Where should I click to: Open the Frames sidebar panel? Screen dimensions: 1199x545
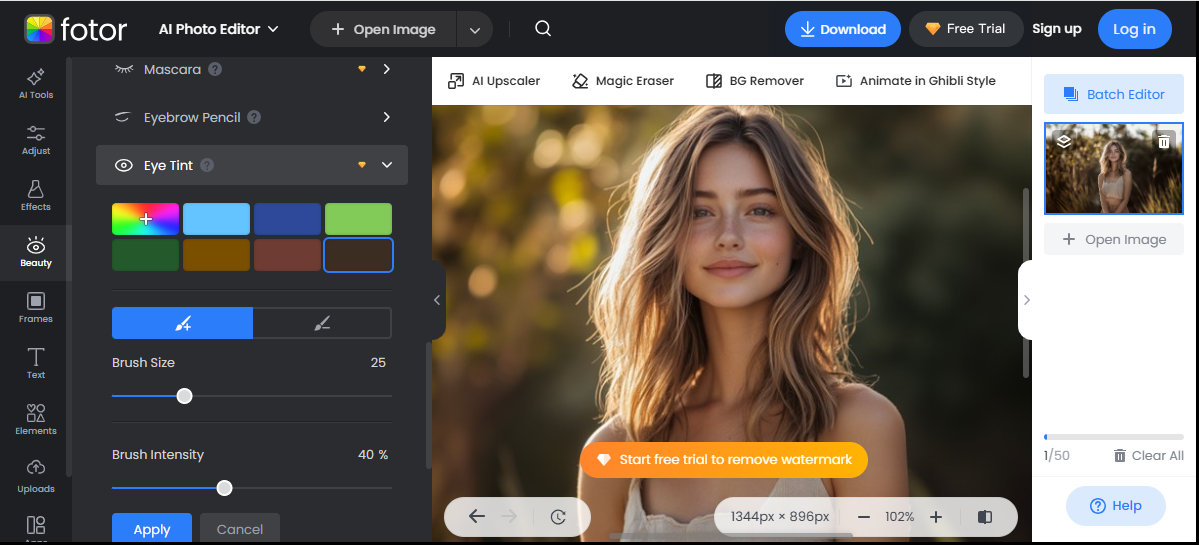(x=35, y=308)
